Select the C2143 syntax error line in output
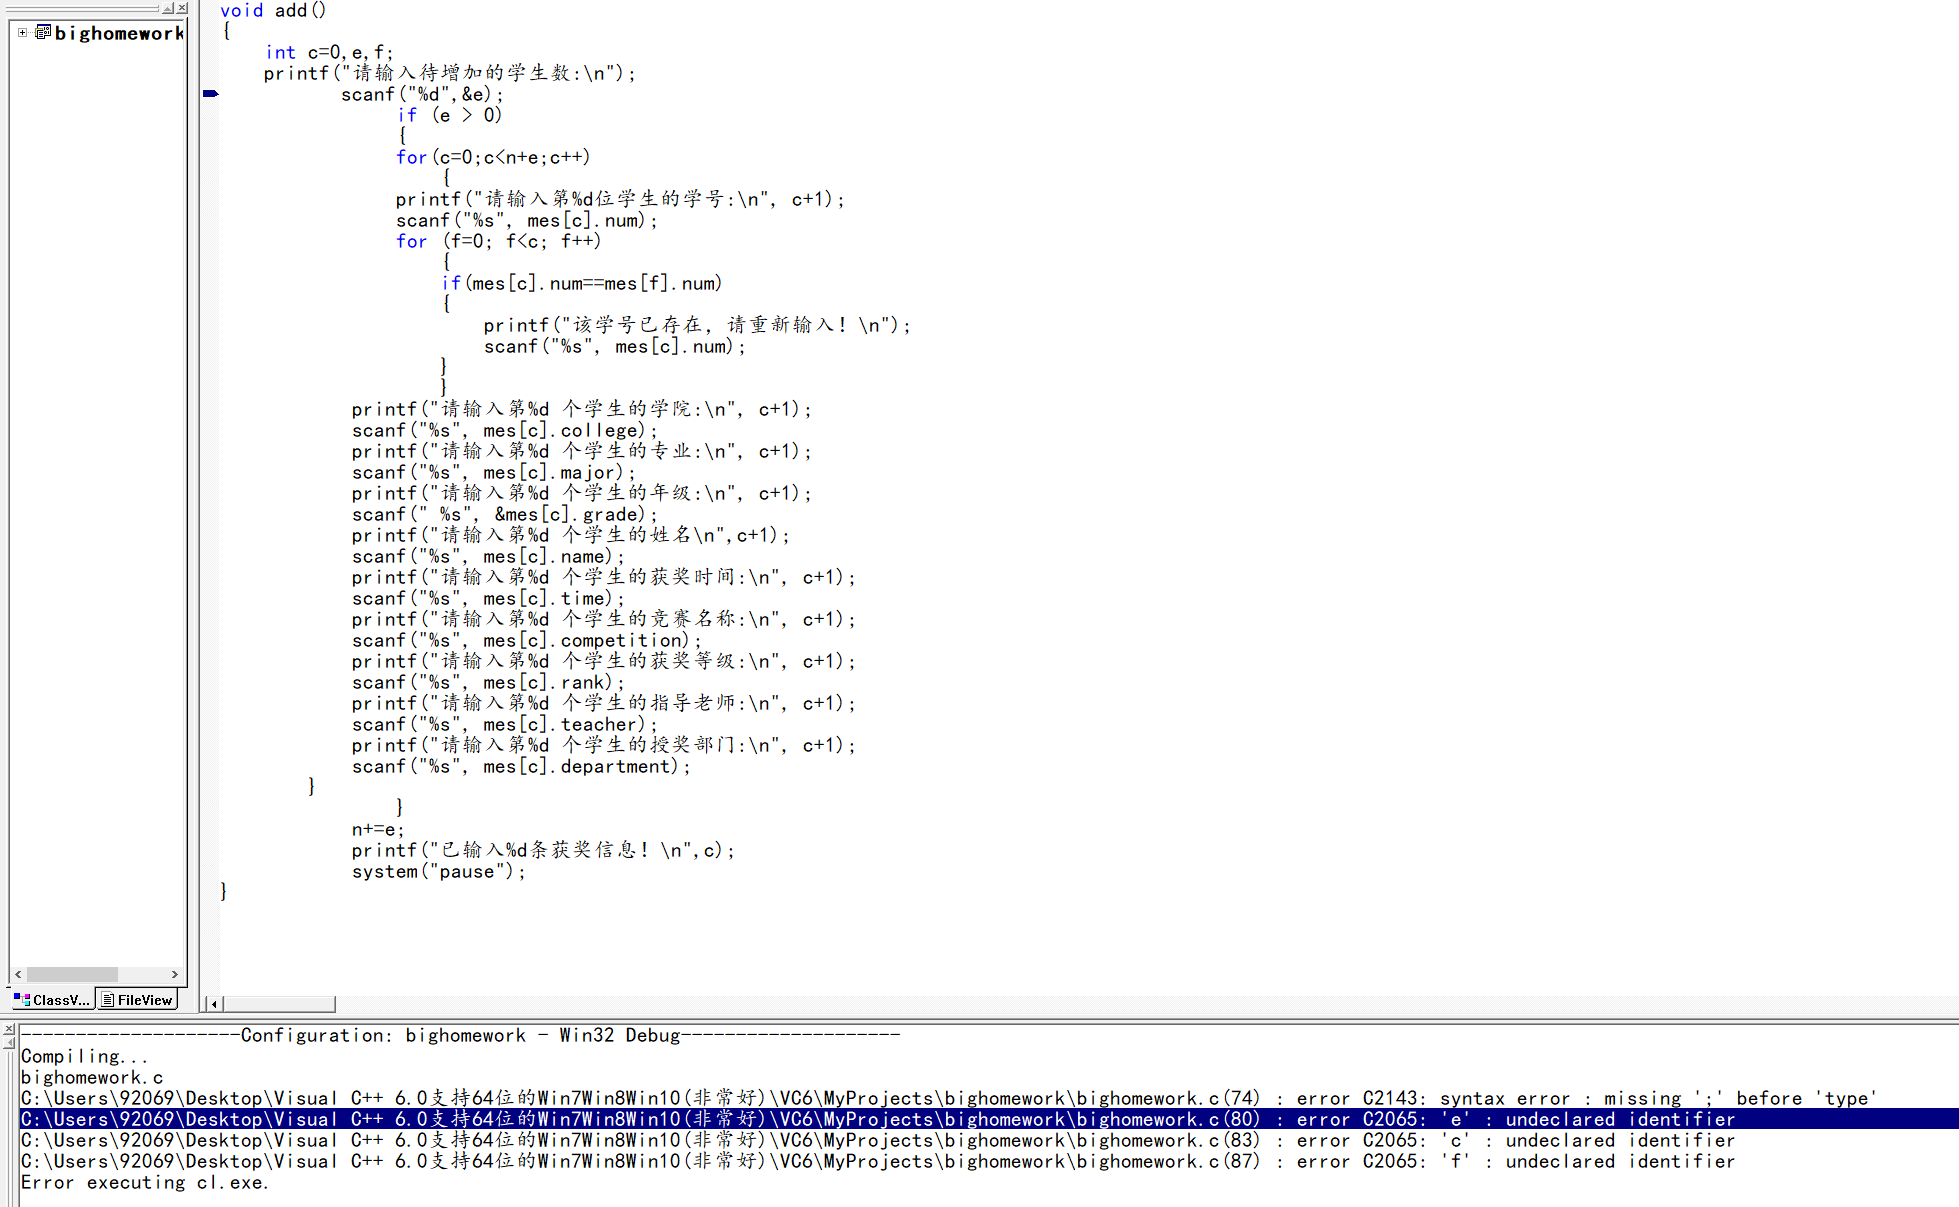 click(949, 1098)
